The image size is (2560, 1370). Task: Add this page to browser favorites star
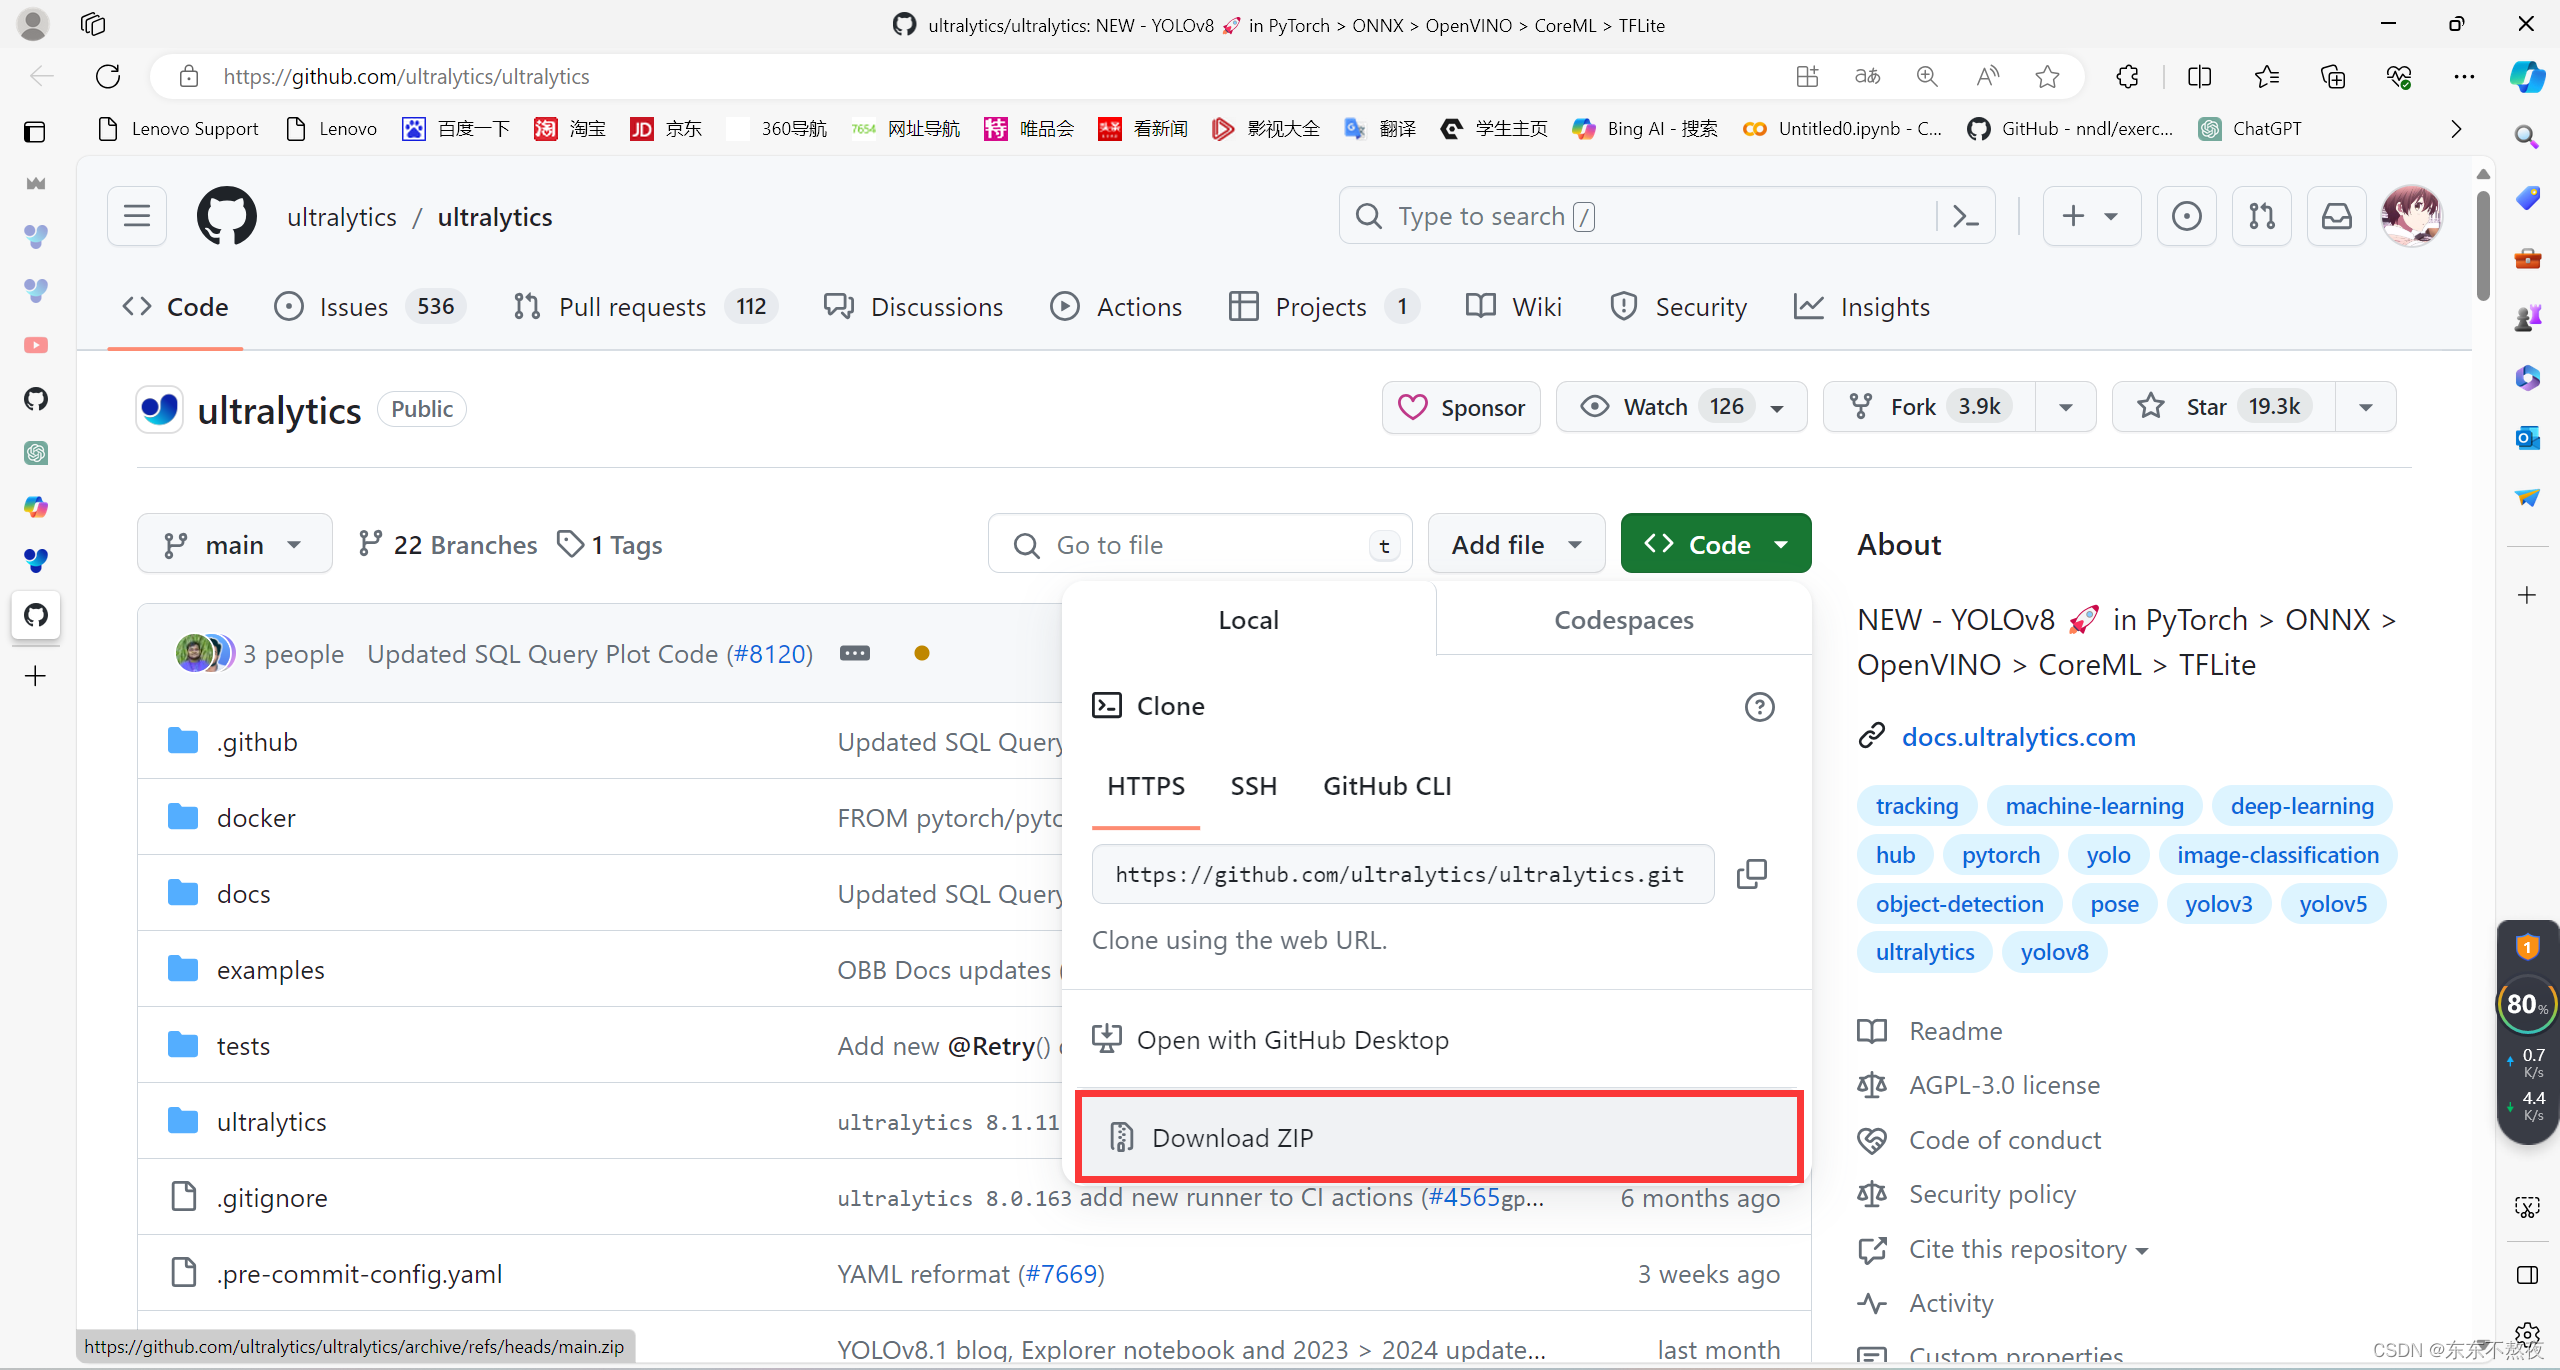(2047, 76)
